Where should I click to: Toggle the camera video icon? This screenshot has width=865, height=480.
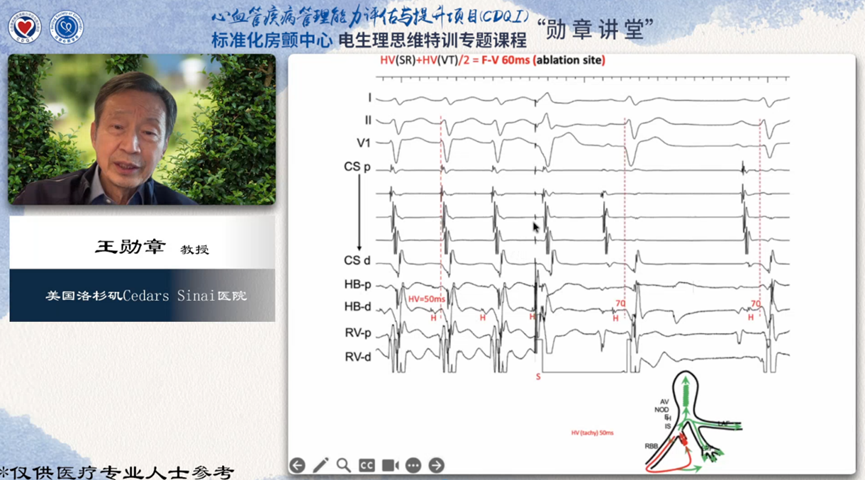390,466
